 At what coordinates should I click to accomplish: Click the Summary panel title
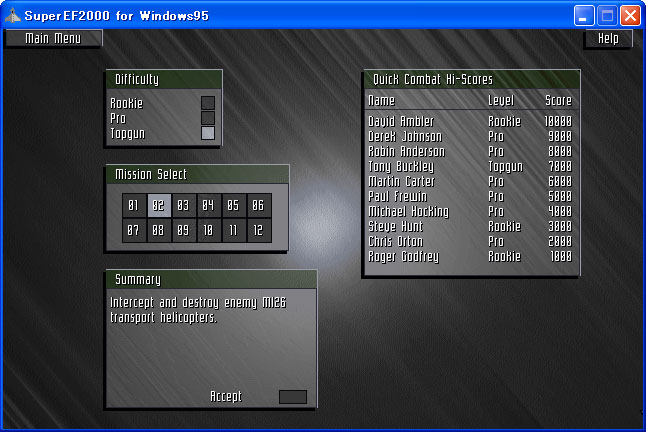pos(138,280)
